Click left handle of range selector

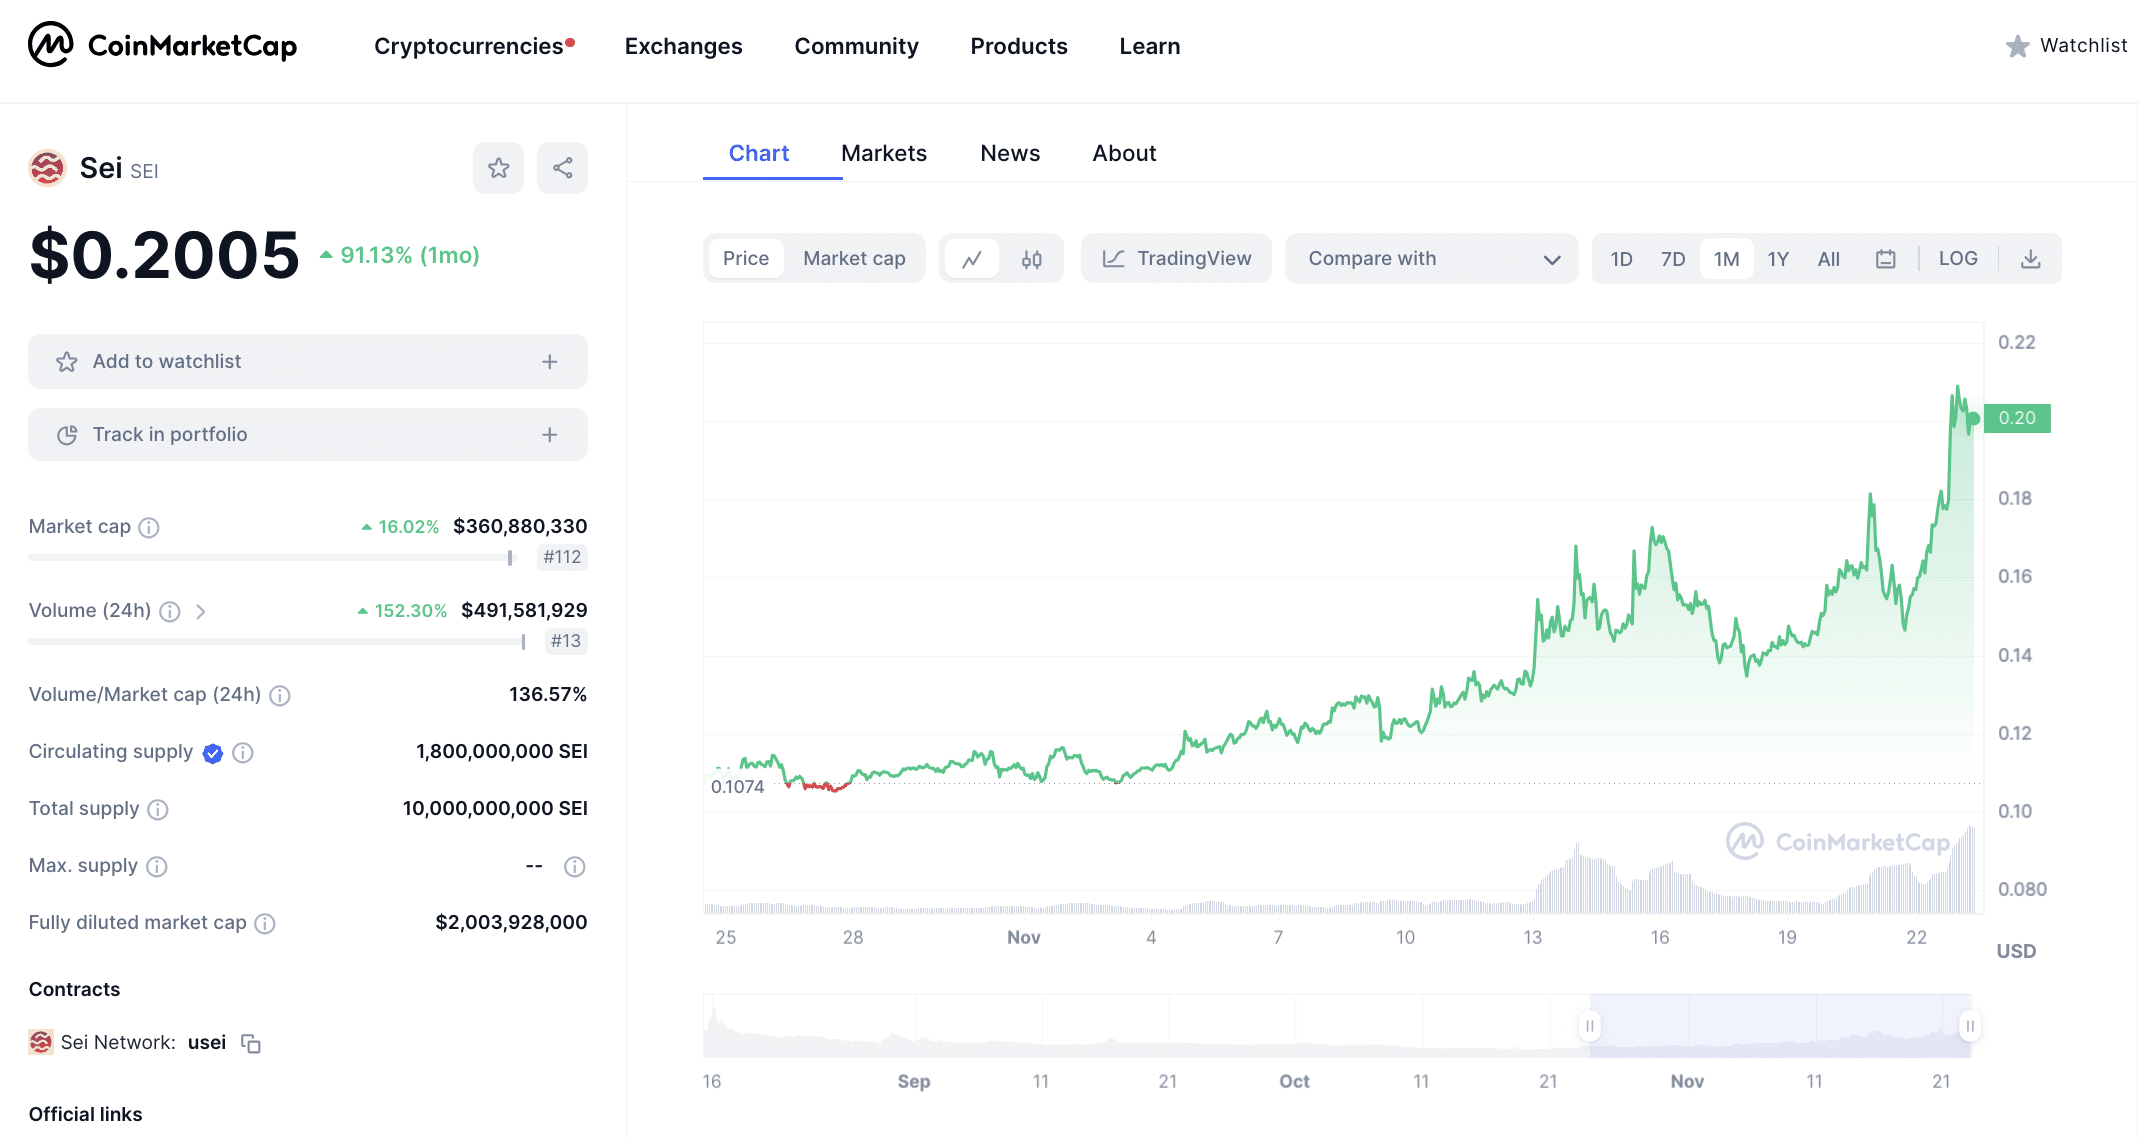coord(1589,1026)
